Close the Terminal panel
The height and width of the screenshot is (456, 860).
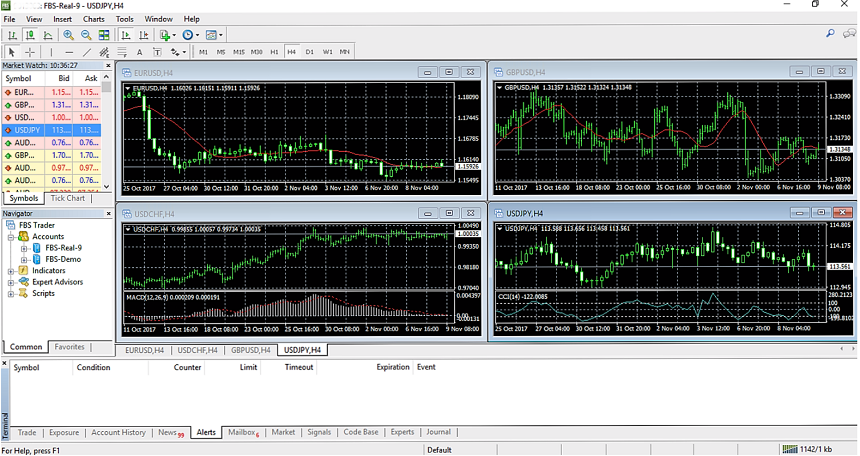(5, 363)
